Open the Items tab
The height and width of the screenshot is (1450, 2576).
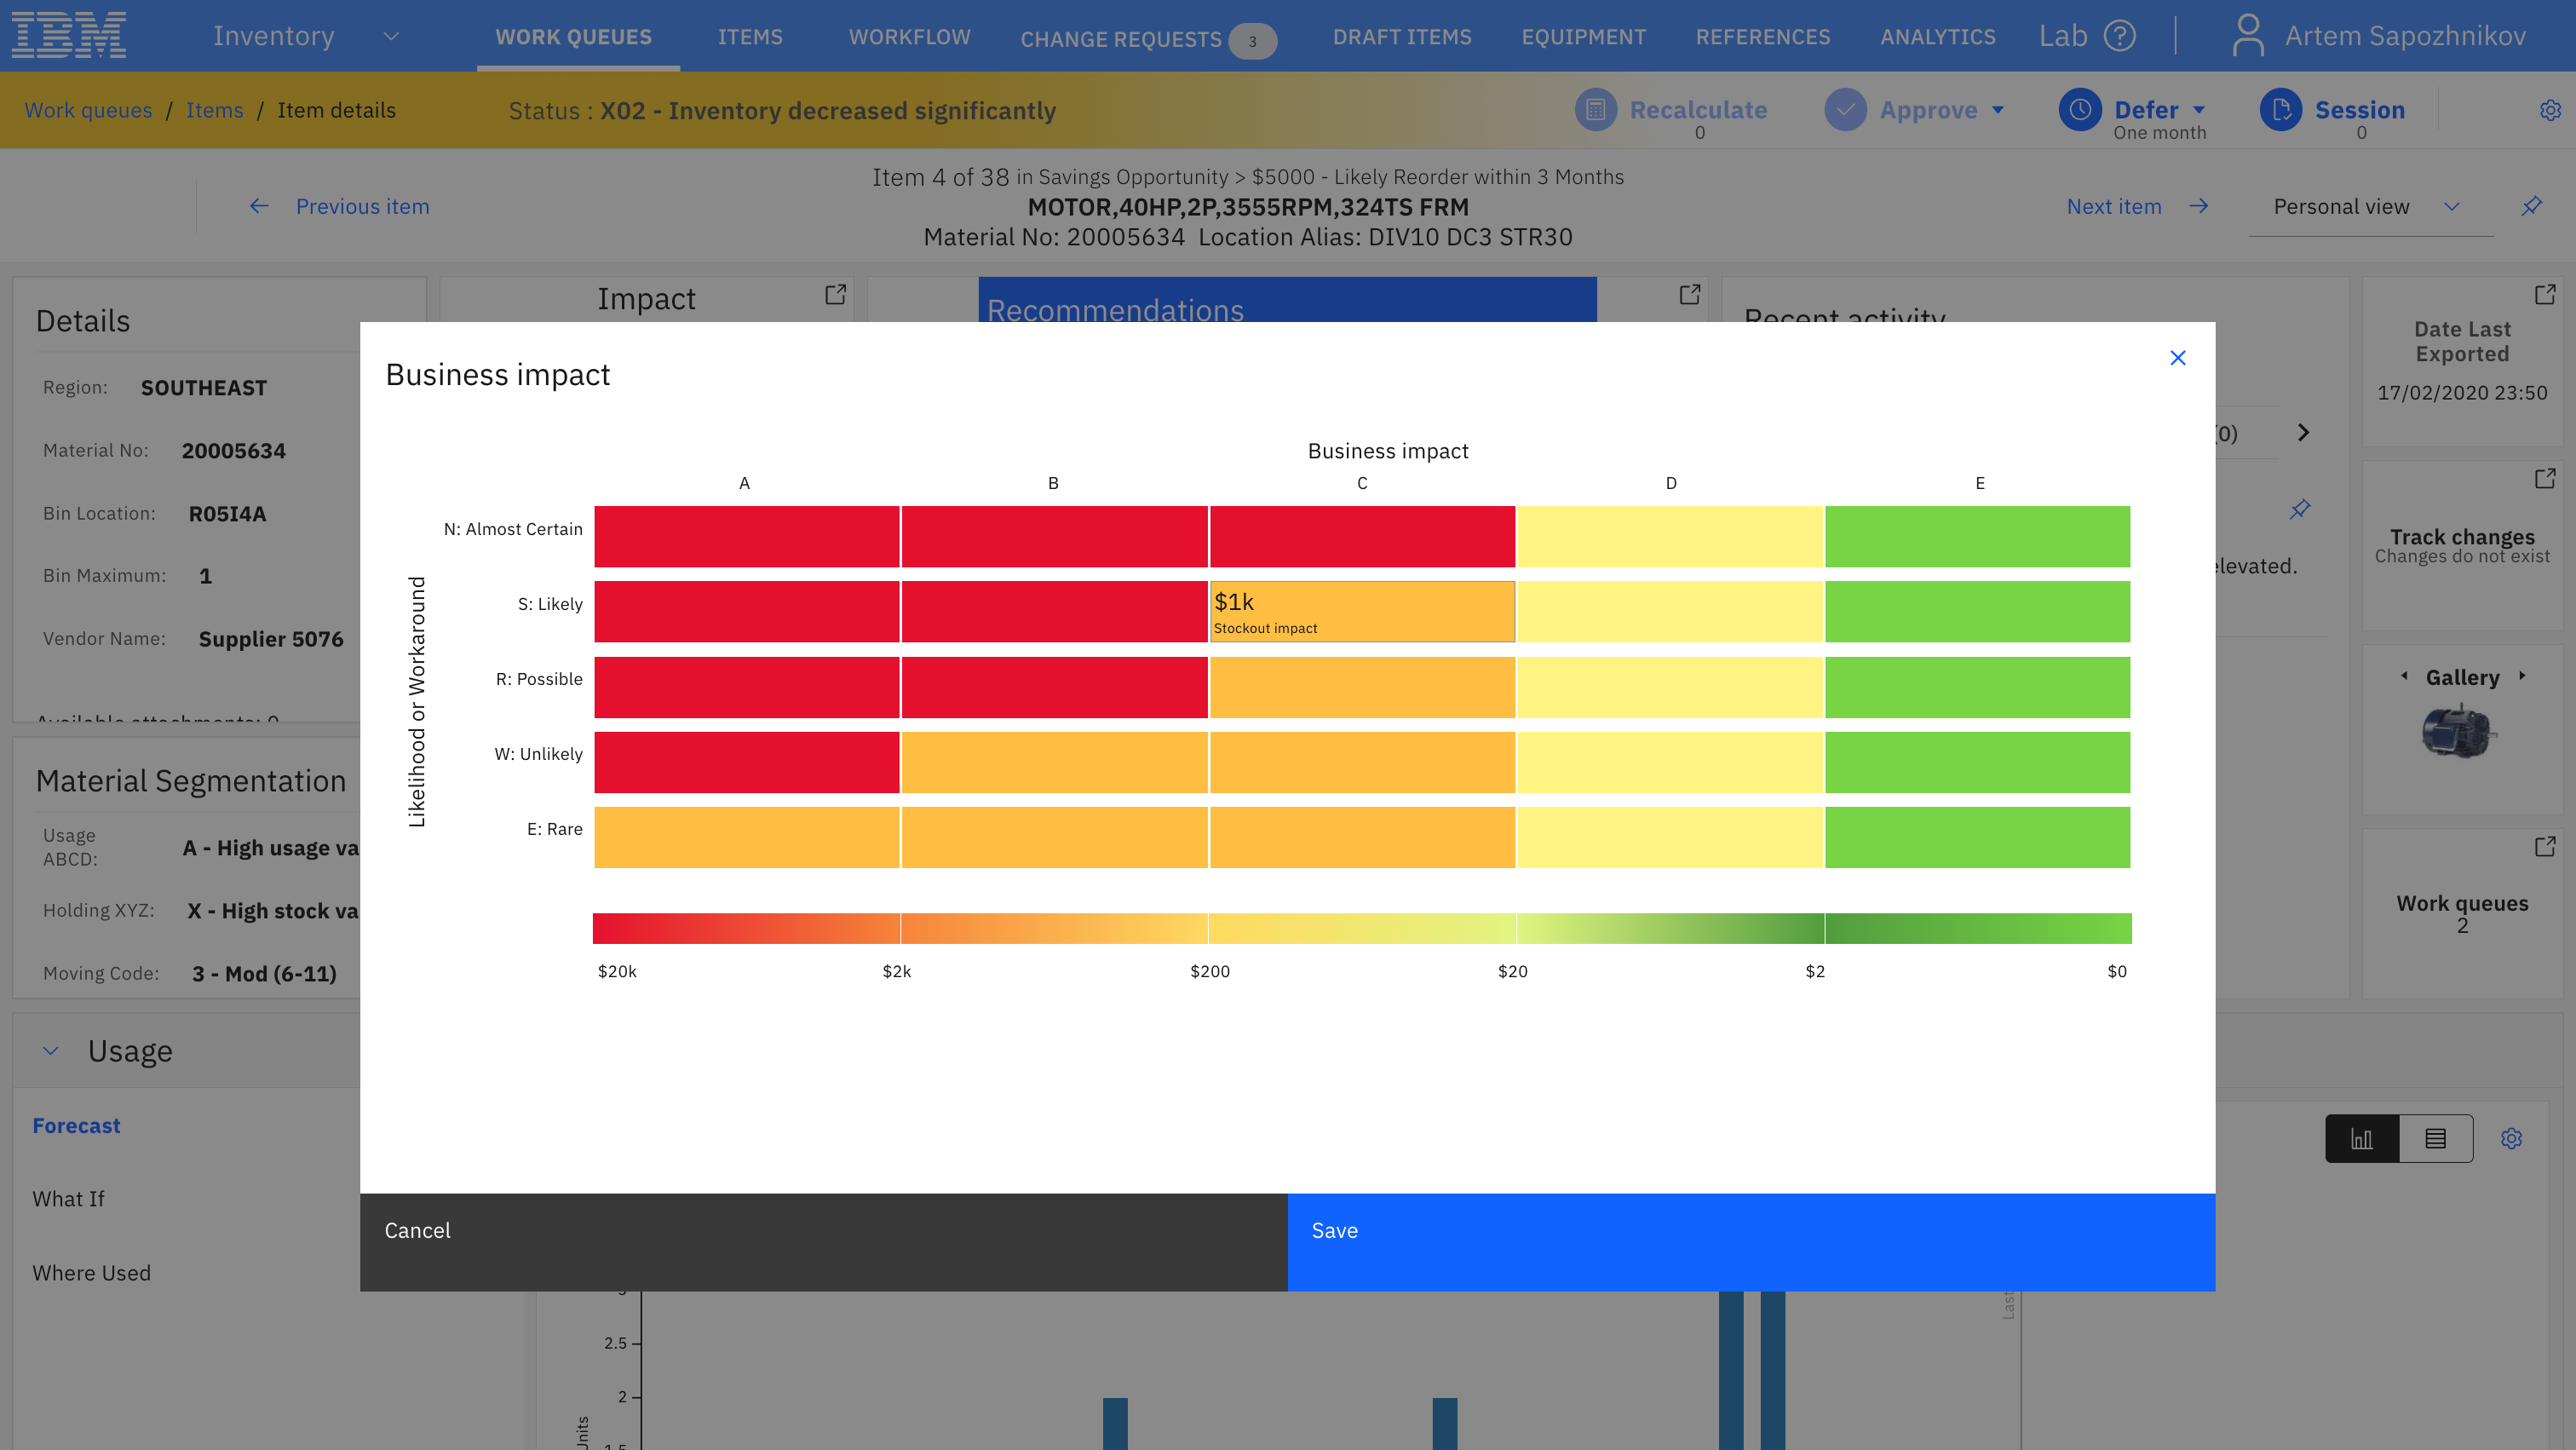pos(750,37)
